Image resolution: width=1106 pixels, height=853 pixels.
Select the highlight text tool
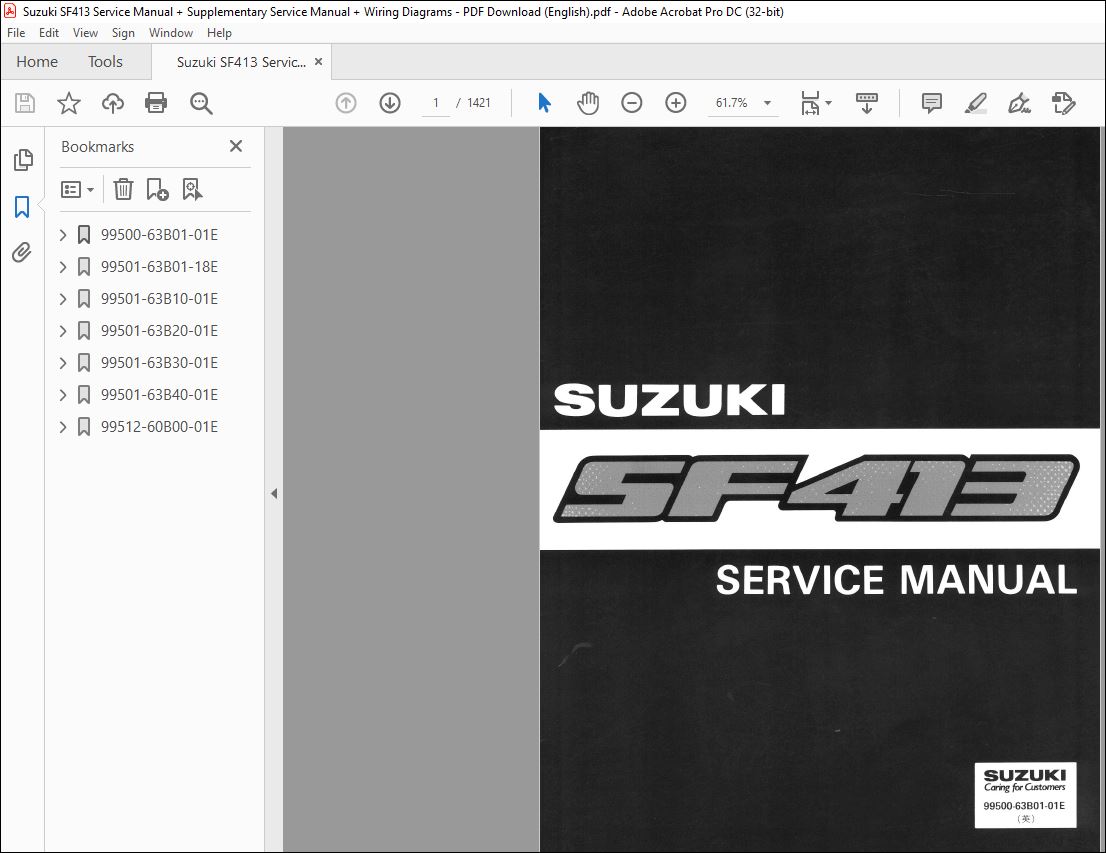(976, 103)
